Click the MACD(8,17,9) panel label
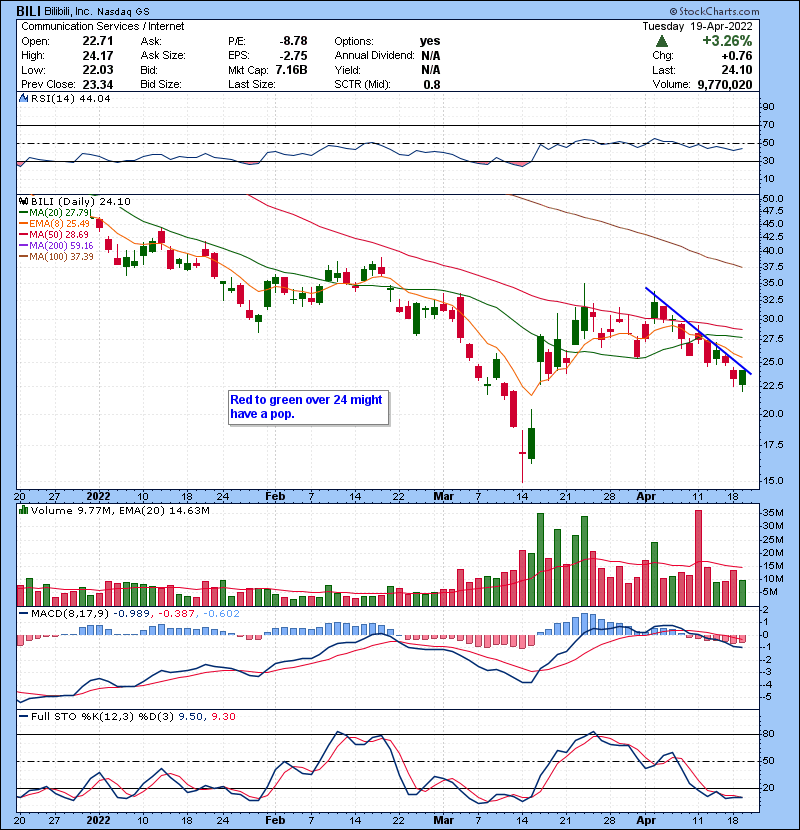The image size is (800, 830). [x=70, y=614]
